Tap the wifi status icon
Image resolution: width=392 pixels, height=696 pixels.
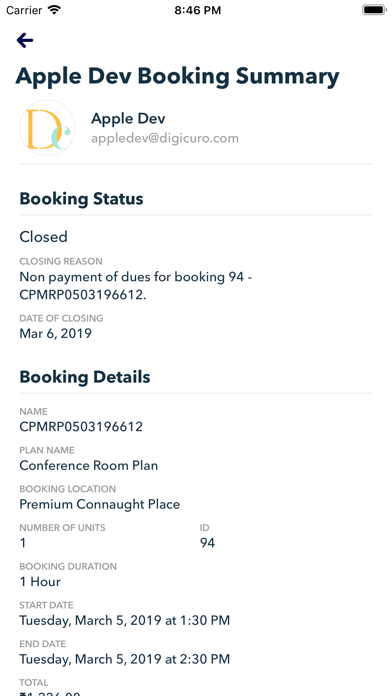(x=55, y=10)
